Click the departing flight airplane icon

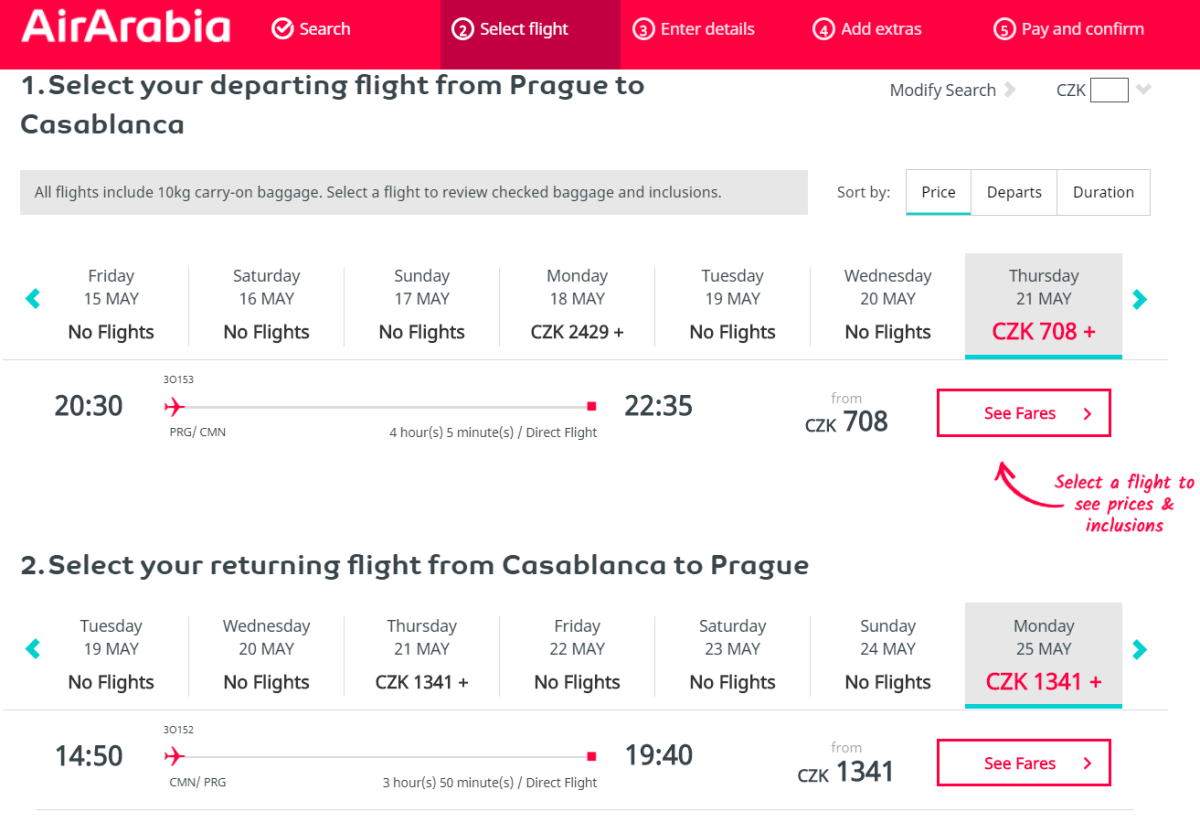[x=175, y=406]
